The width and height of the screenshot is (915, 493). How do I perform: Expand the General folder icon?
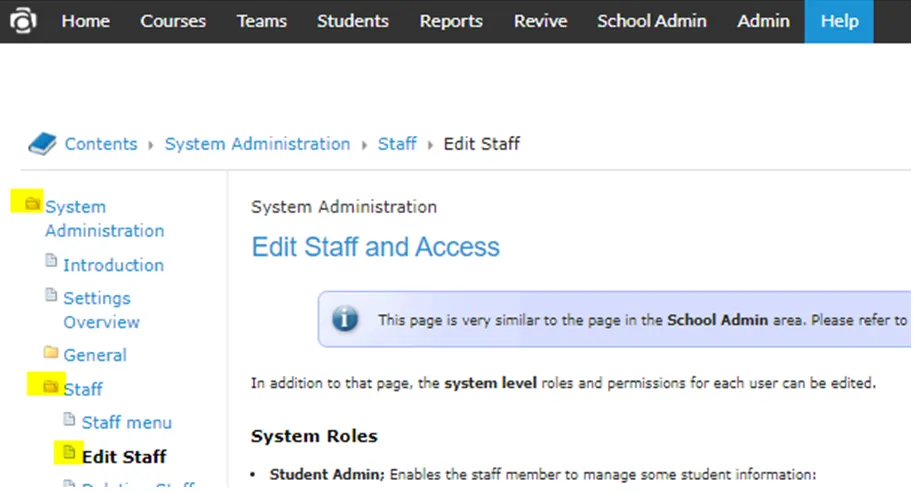pos(51,352)
